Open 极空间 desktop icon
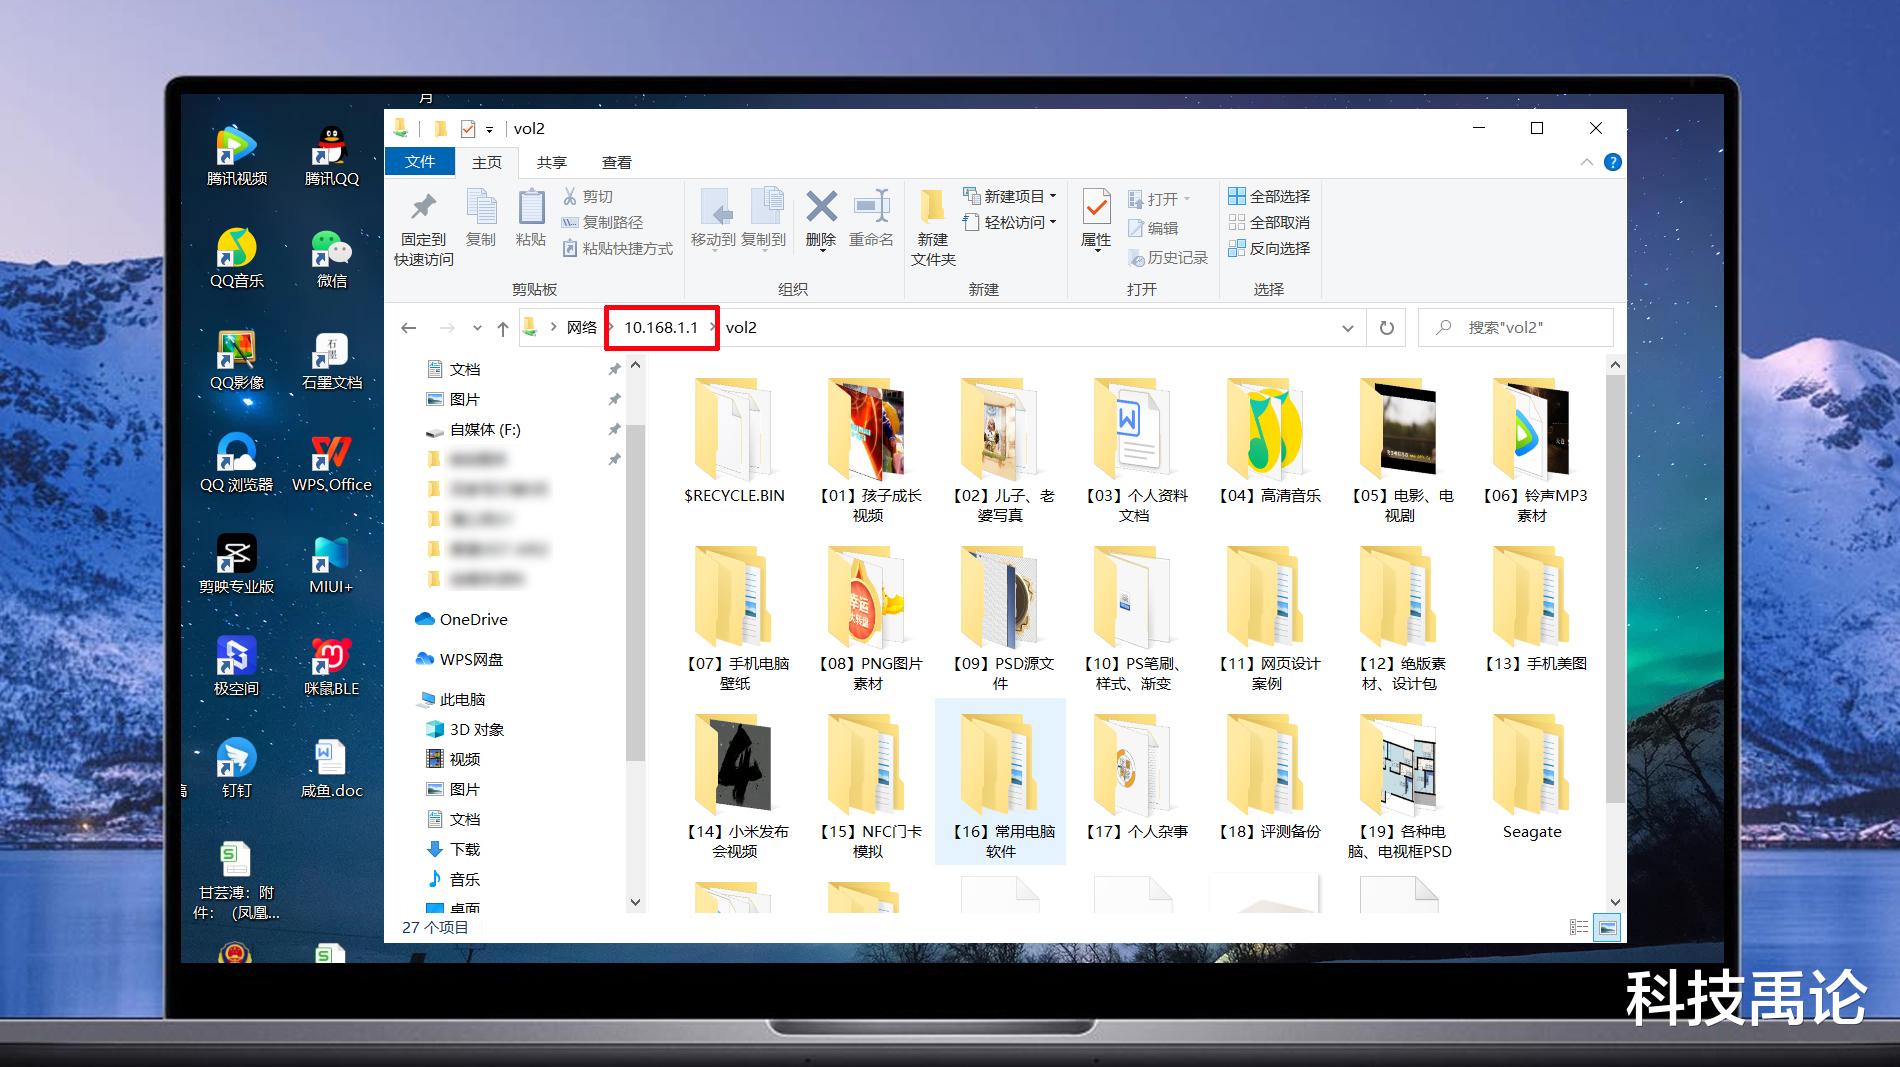Image resolution: width=1900 pixels, height=1067 pixels. coord(237,666)
